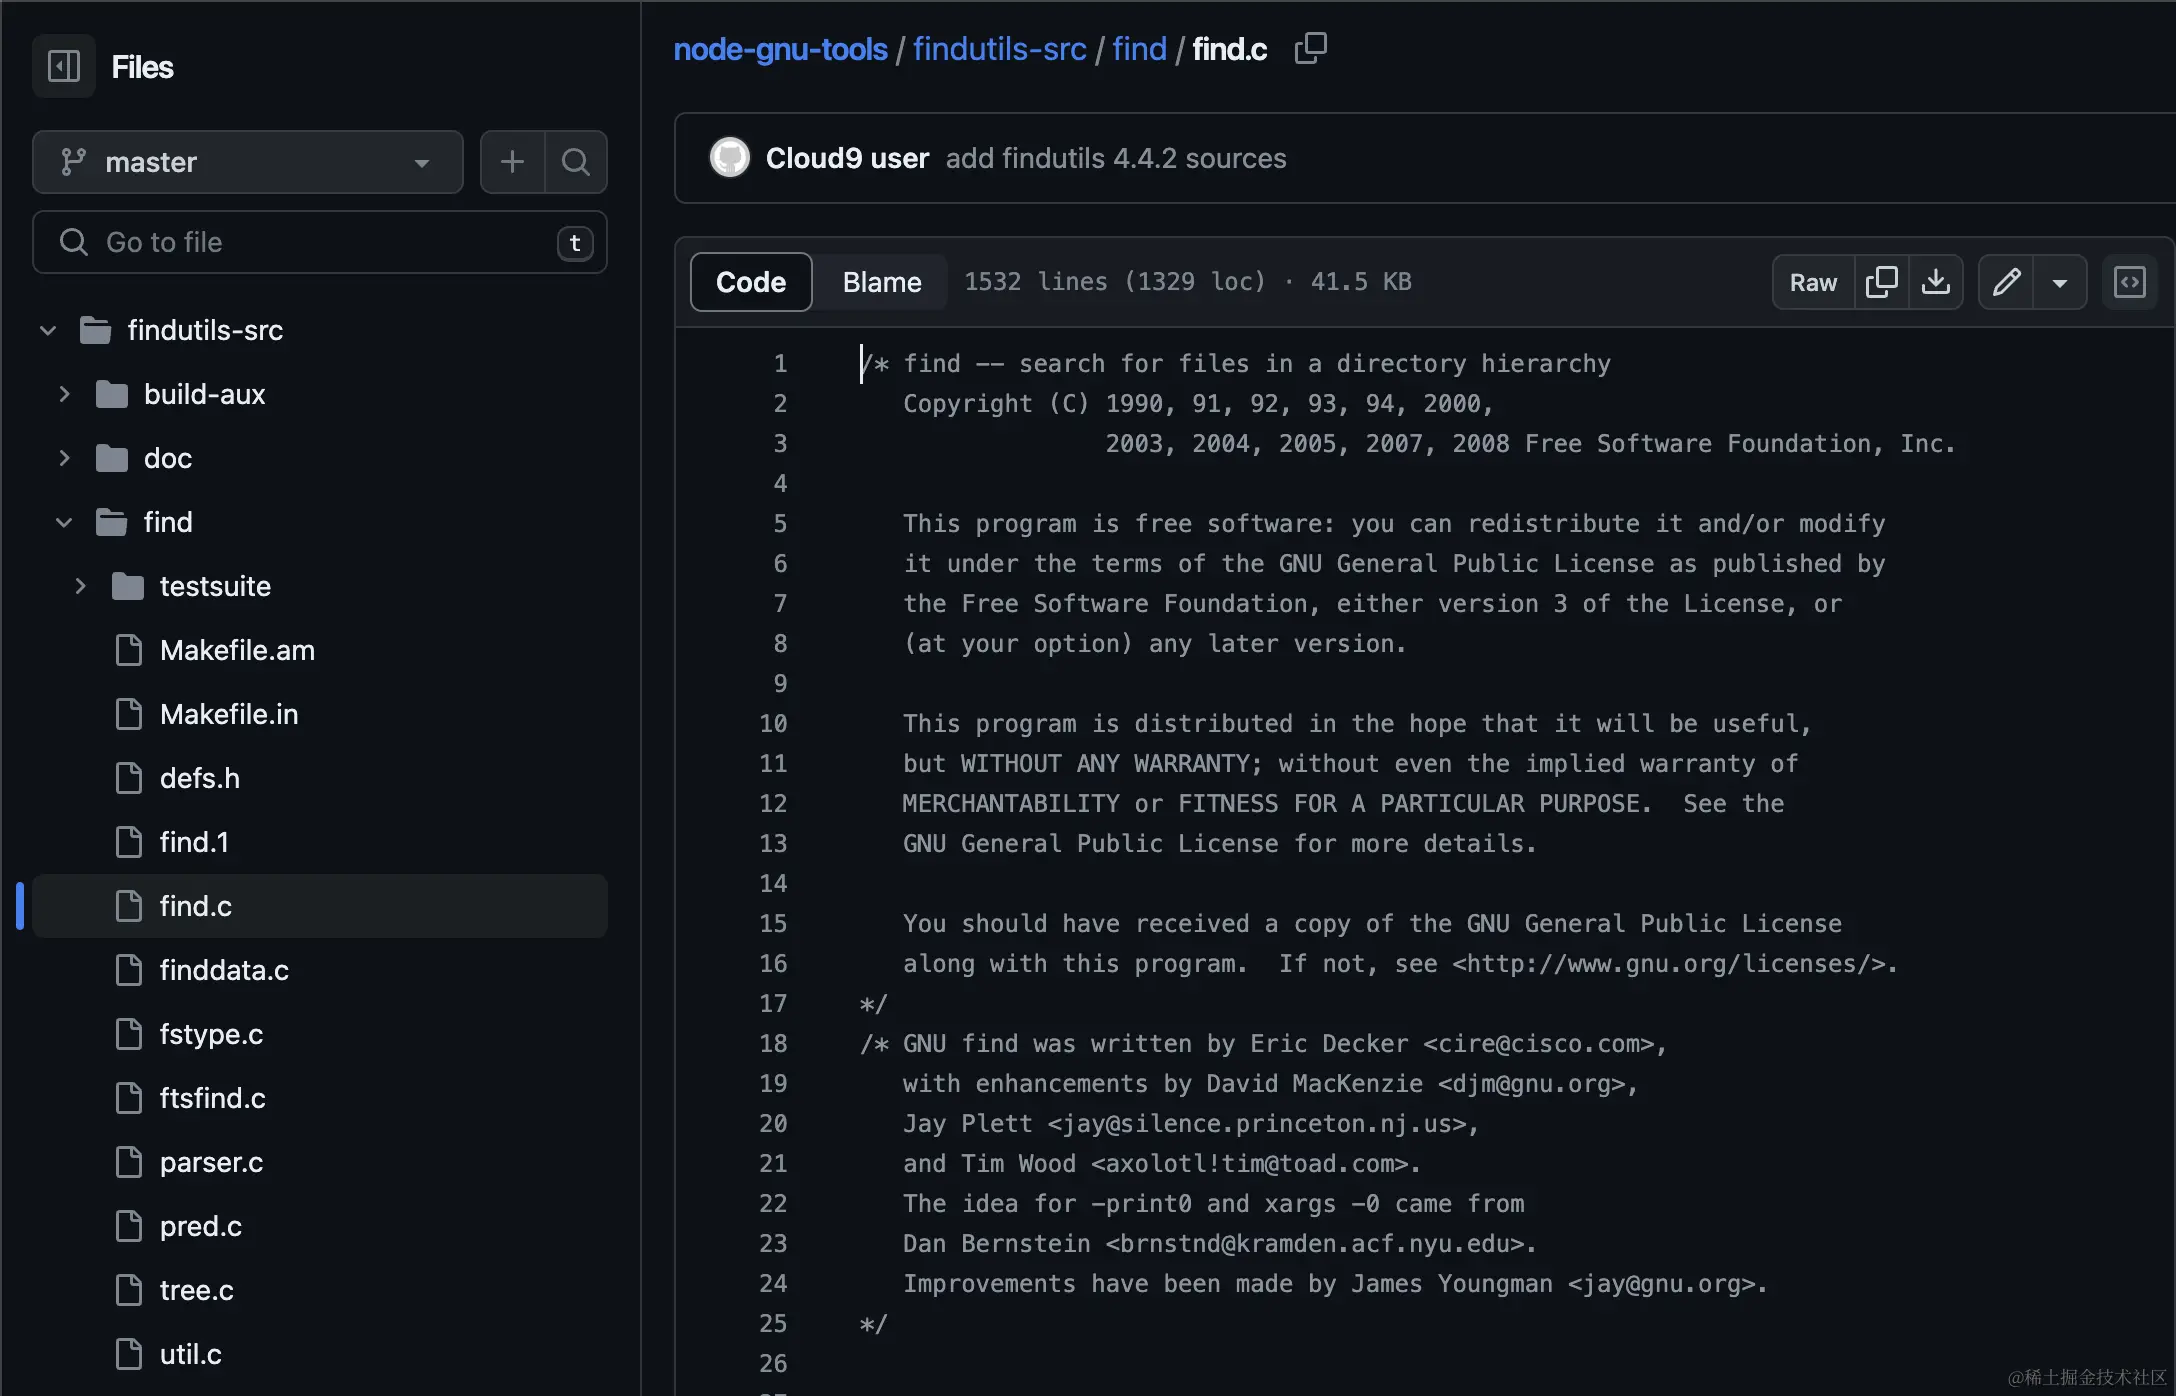Select the Code tab

[x=750, y=282]
